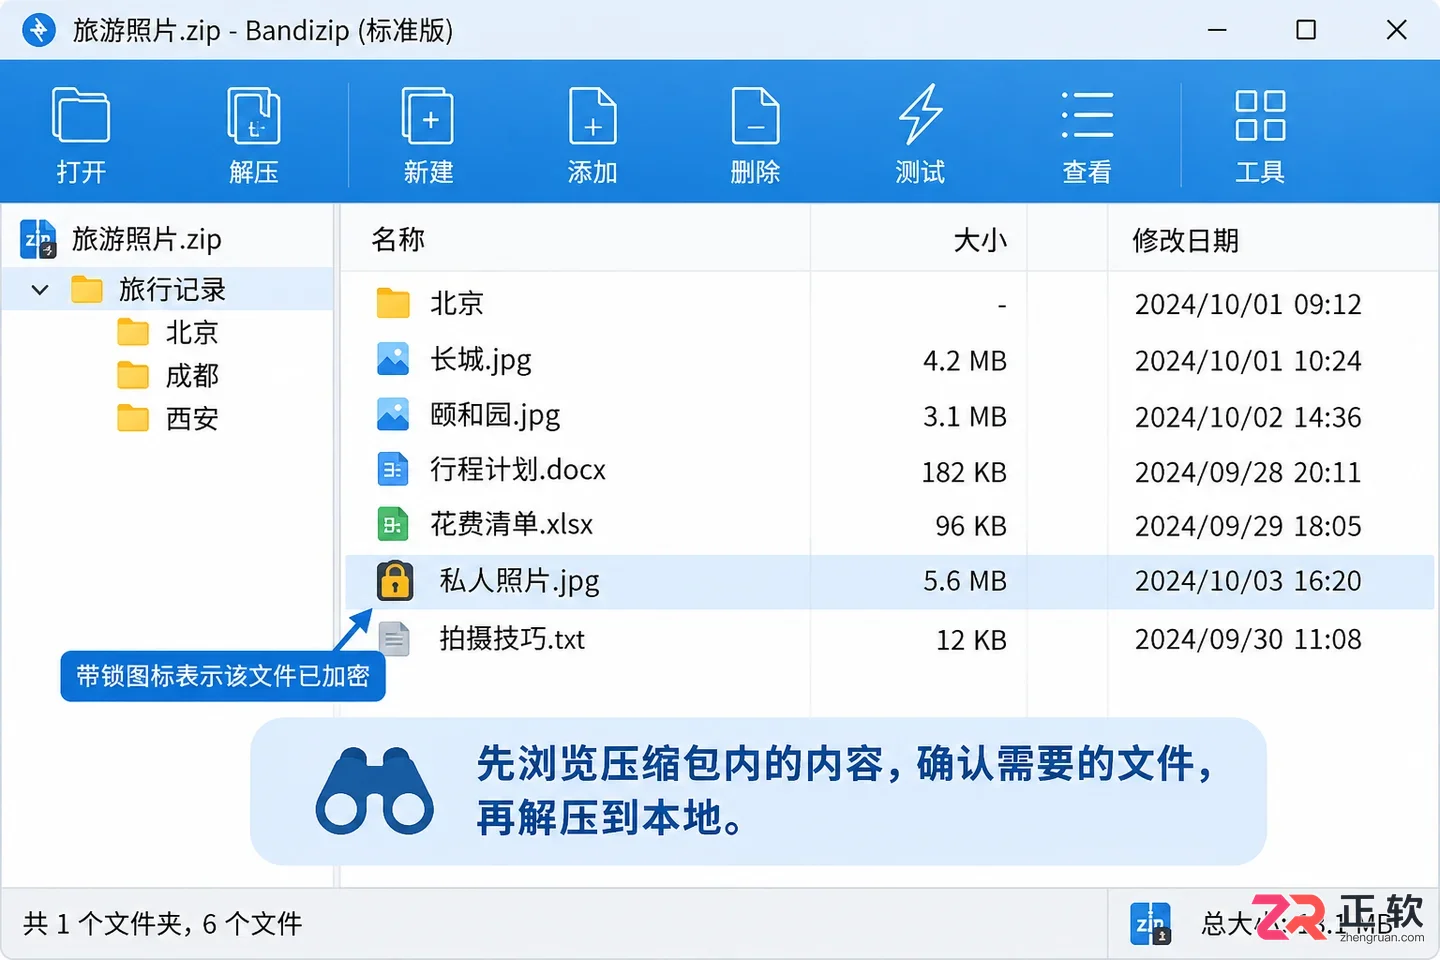Click the spreadsheet icon of 花费清单.xlsx
The height and width of the screenshot is (960, 1440).
(393, 524)
